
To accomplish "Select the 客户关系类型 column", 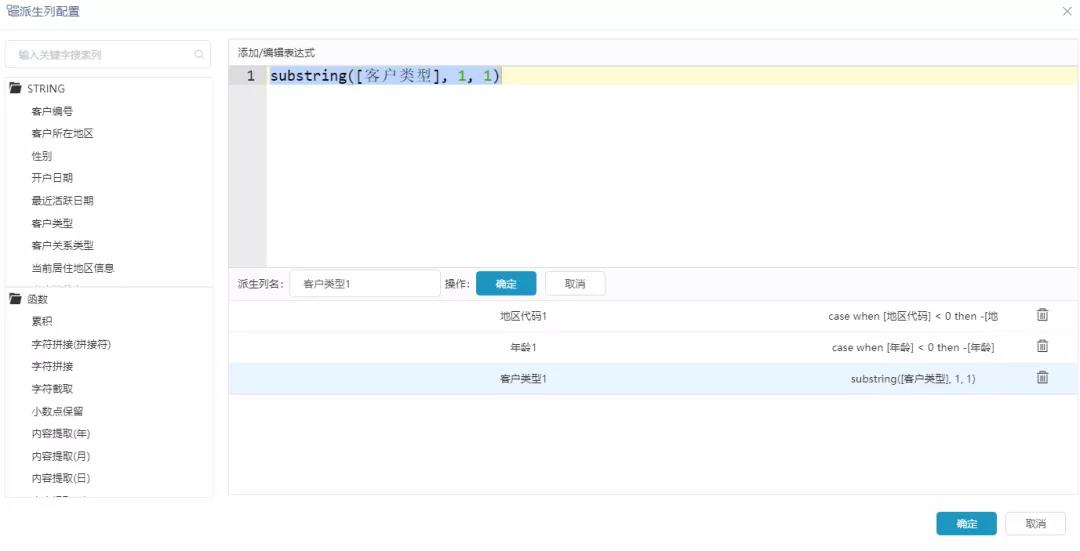I will [63, 245].
